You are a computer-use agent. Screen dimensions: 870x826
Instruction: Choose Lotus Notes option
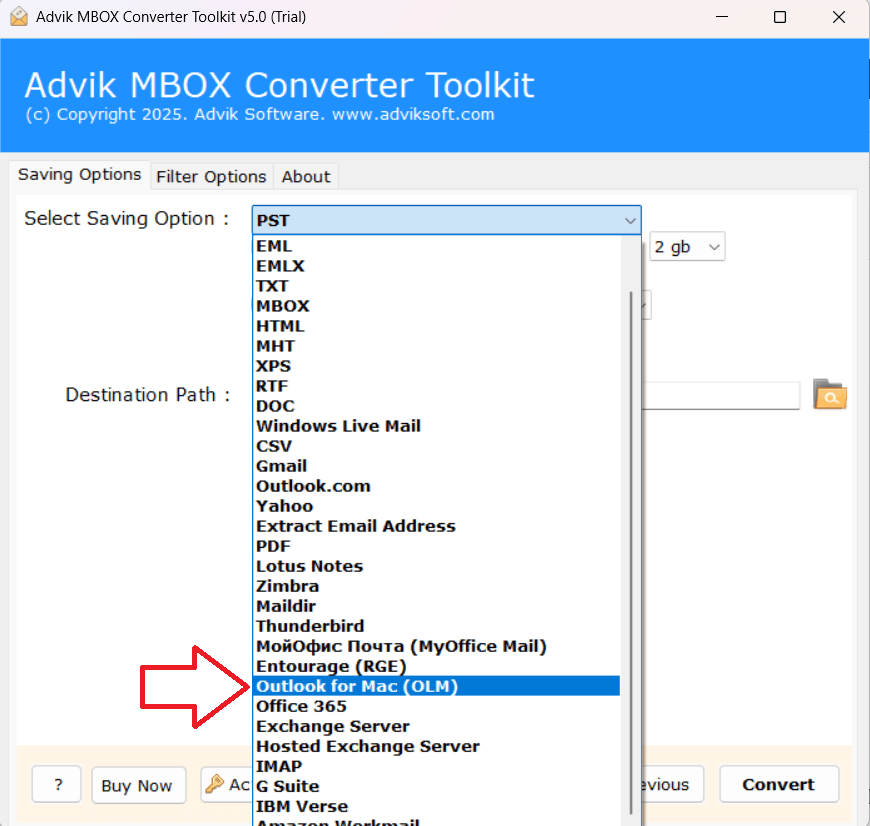pos(436,566)
